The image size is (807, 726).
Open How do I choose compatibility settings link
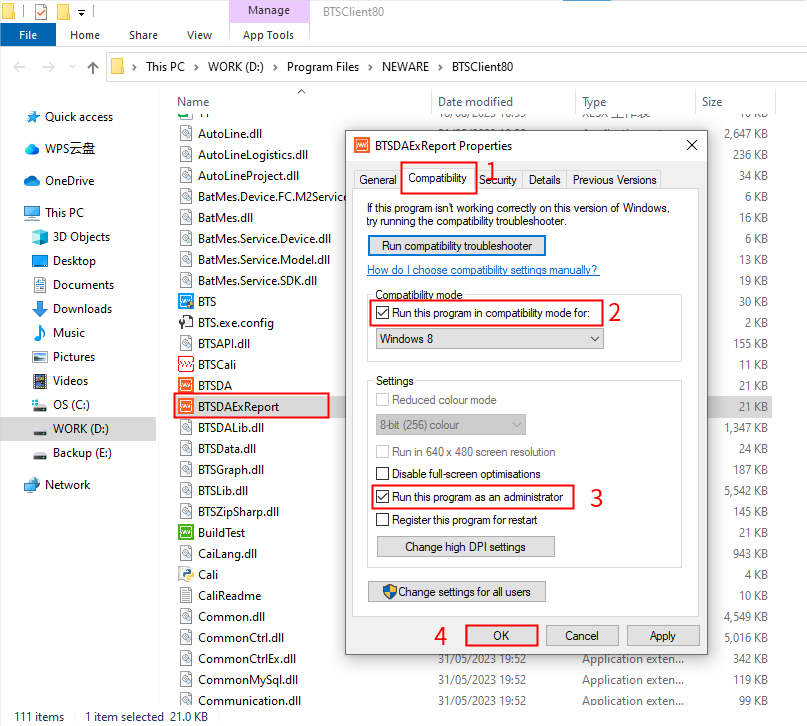pyautogui.click(x=482, y=270)
